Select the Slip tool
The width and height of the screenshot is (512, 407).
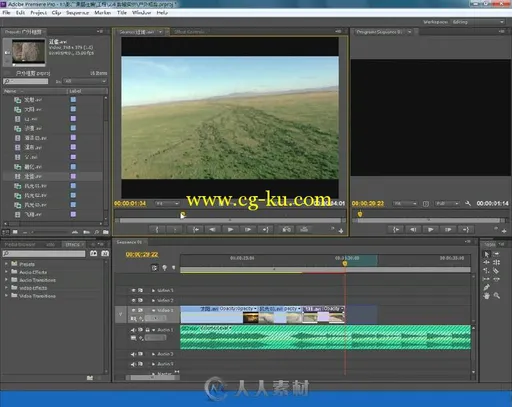[487, 279]
